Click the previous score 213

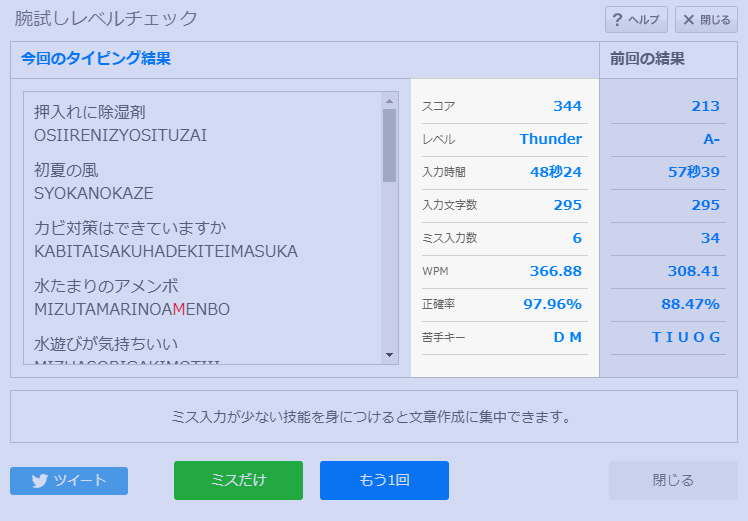point(706,106)
